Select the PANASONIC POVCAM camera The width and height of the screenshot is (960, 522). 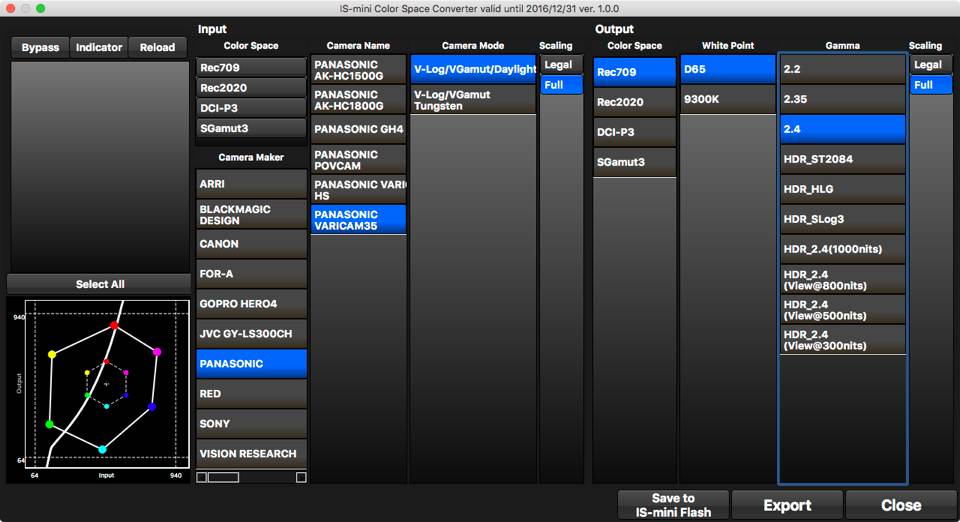[x=358, y=160]
